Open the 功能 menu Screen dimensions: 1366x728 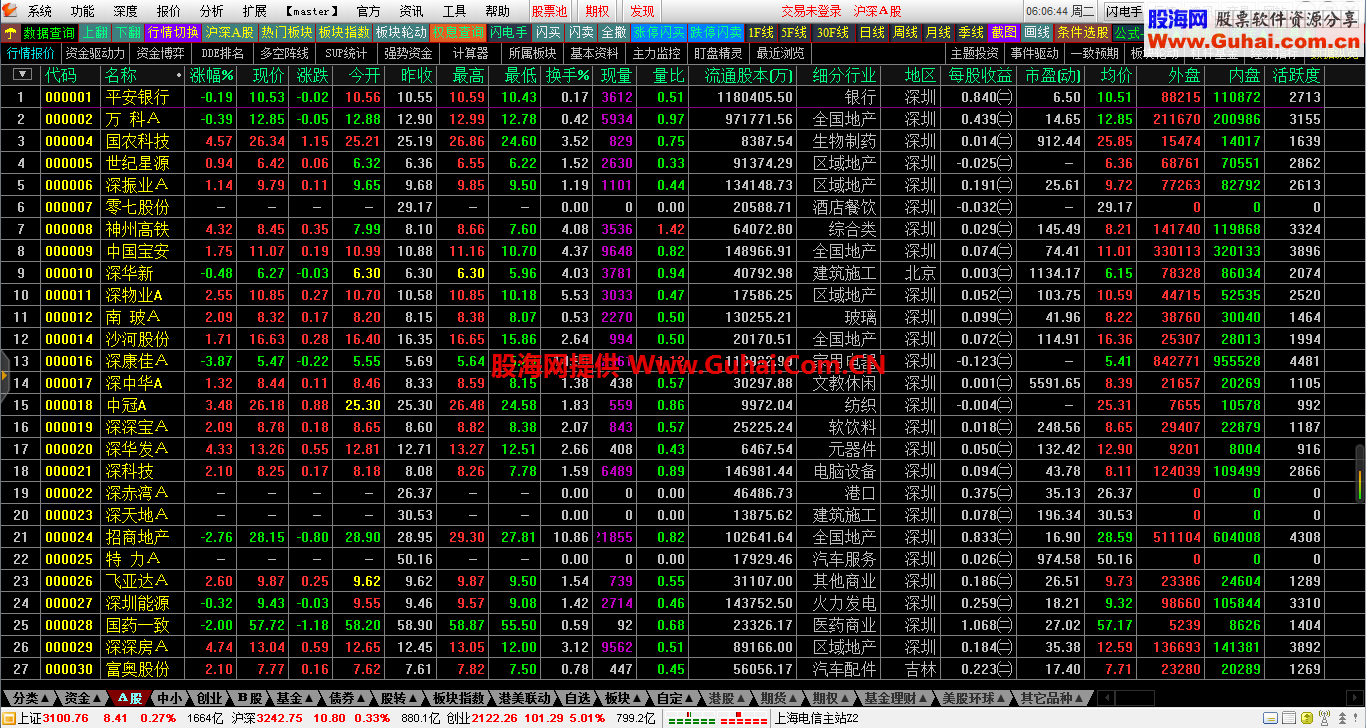(83, 11)
